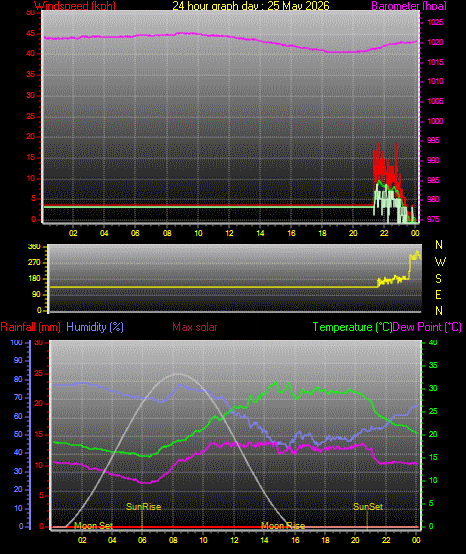Image resolution: width=466 pixels, height=554 pixels.
Task: Click the SunSet marker label
Action: tap(368, 507)
